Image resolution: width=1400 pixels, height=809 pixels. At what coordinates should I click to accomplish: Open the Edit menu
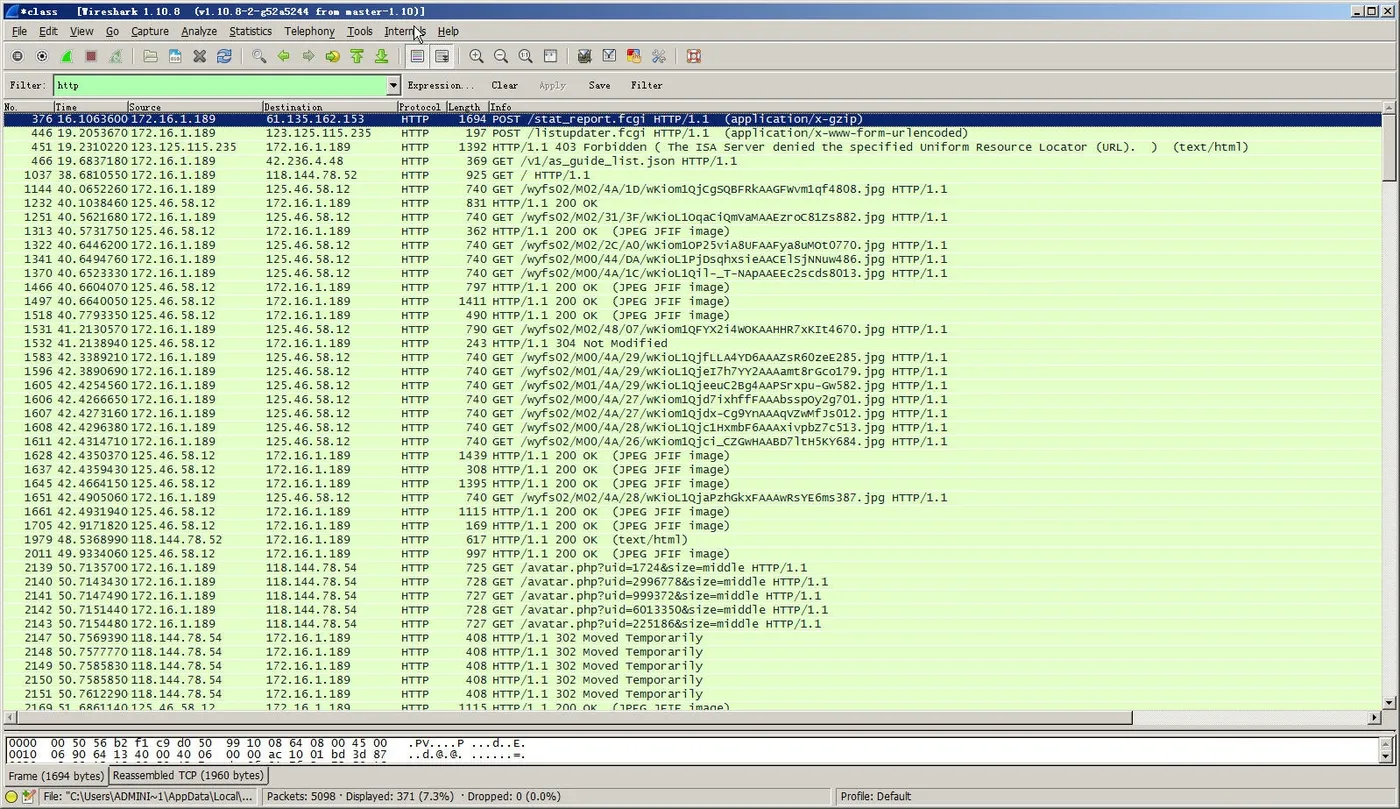coord(48,31)
